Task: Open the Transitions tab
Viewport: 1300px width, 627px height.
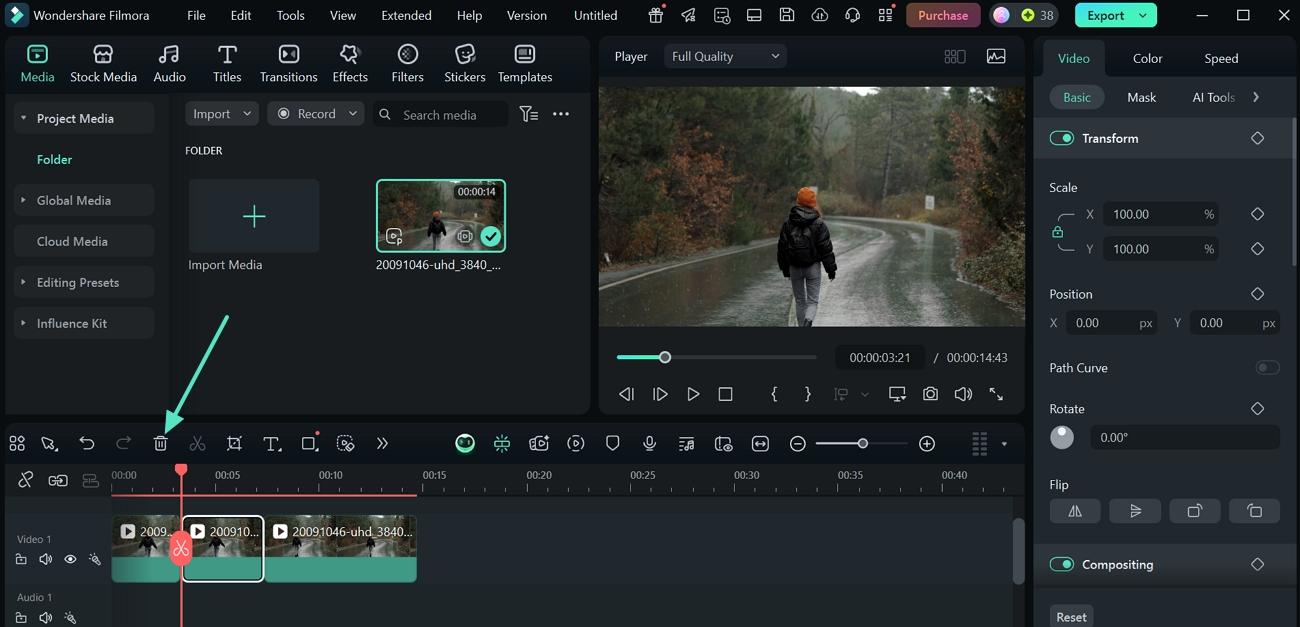Action: click(289, 64)
